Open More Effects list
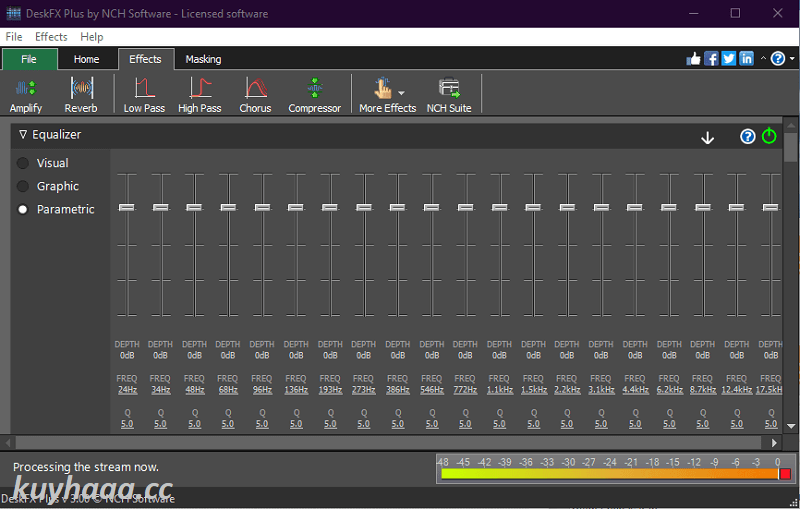 pyautogui.click(x=387, y=95)
